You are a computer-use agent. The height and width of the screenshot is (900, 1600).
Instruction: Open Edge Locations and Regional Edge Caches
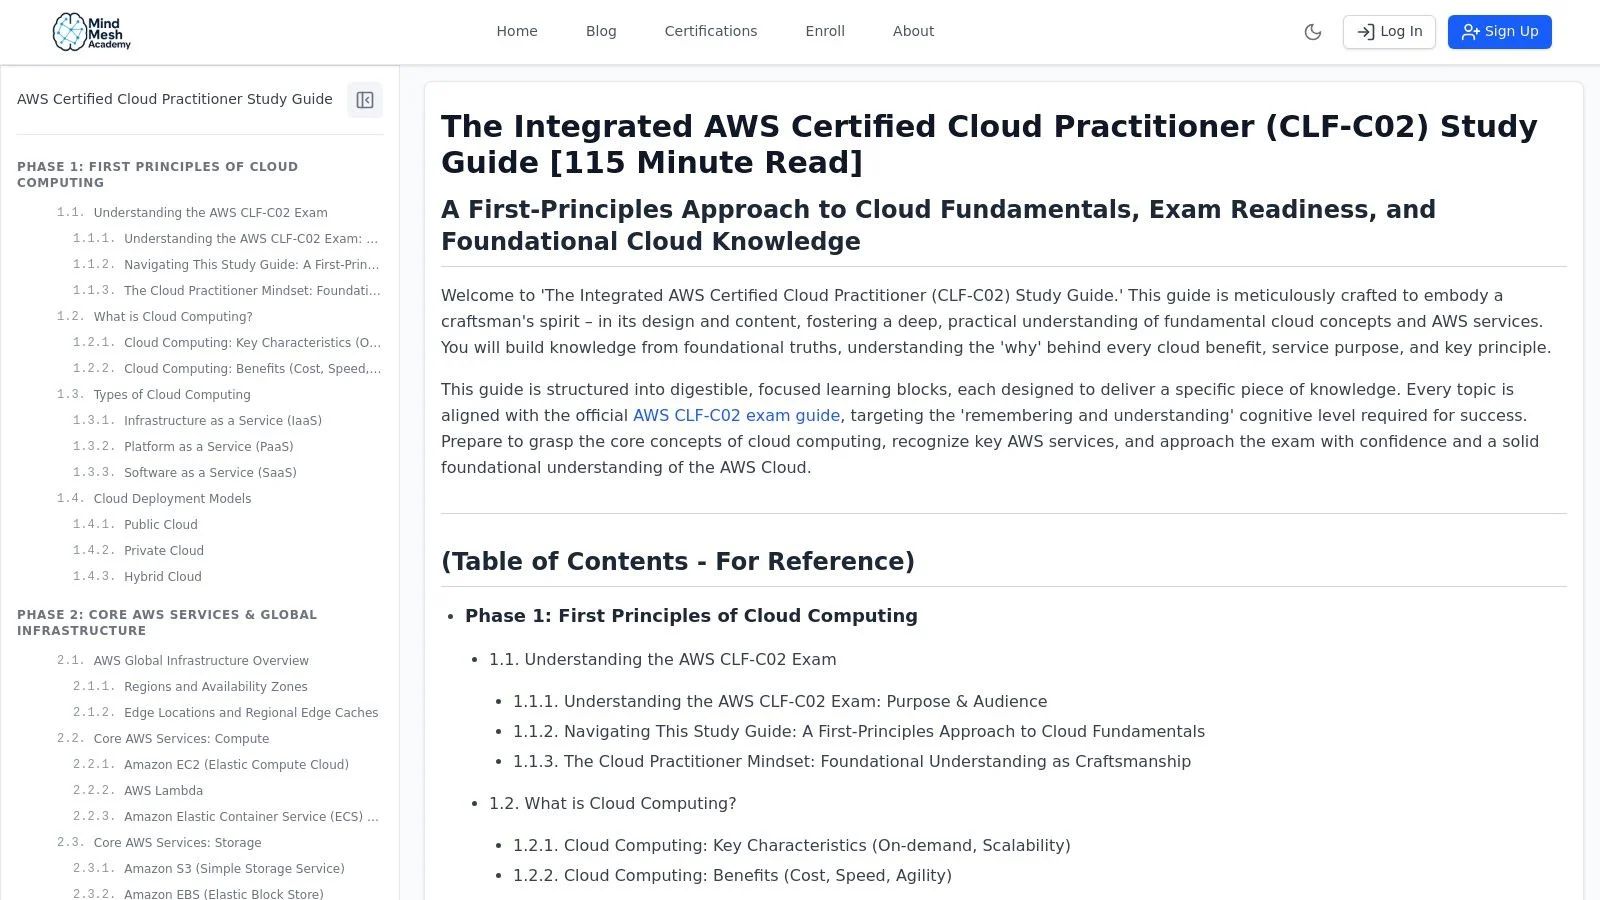click(251, 713)
